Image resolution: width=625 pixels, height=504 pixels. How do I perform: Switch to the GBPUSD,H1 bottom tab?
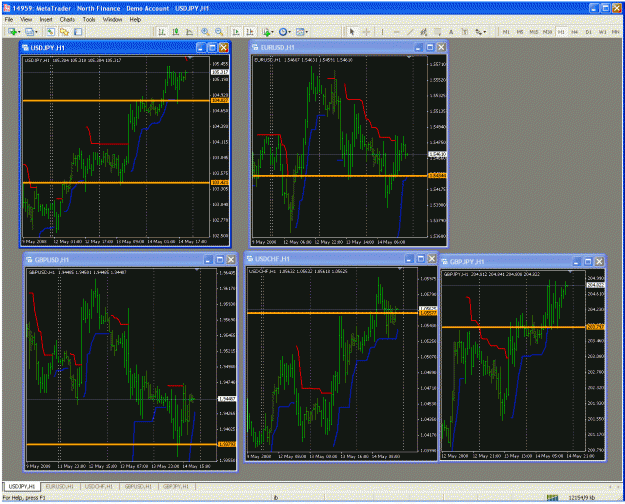coord(138,486)
